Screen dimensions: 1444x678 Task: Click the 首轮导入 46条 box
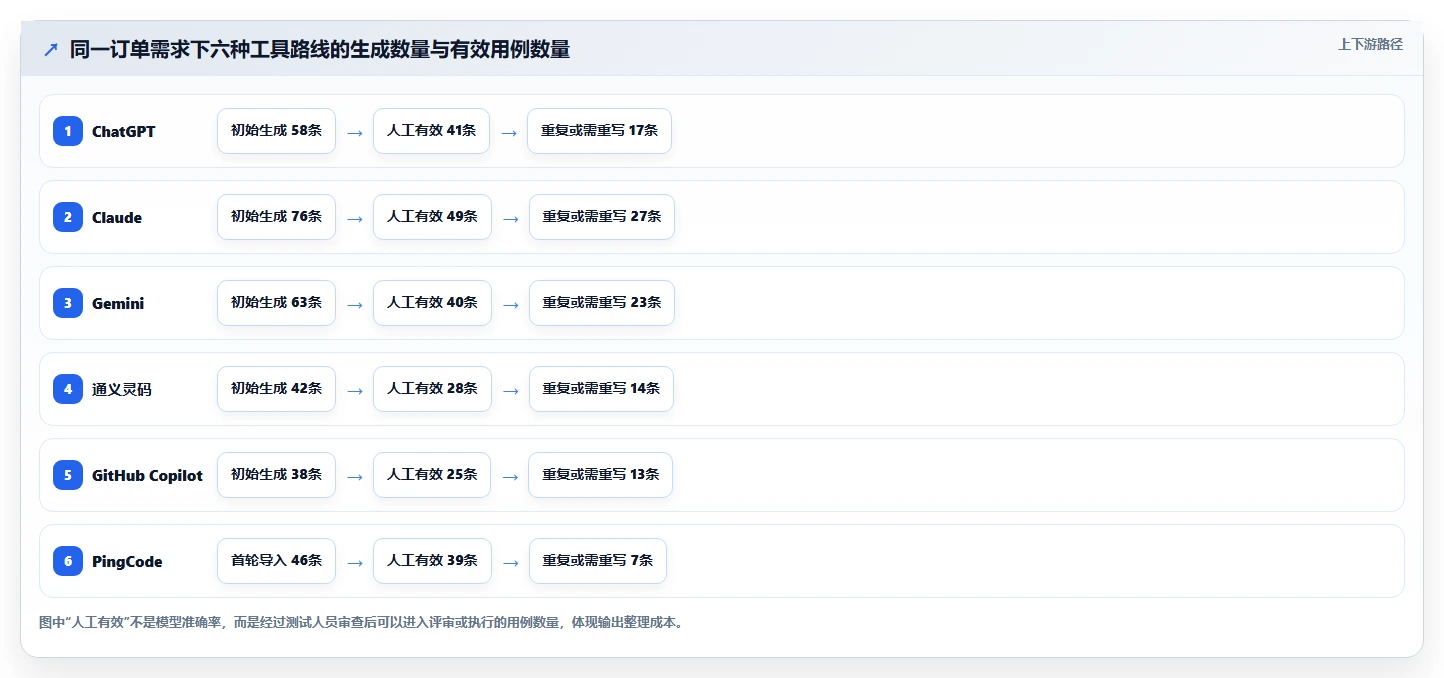pyautogui.click(x=276, y=561)
